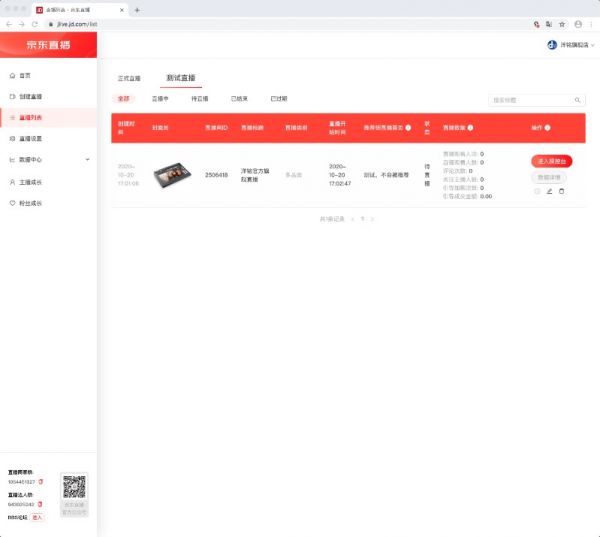Screen dimensions: 600x537
Task: Filter list by 直播中
Action: point(160,99)
